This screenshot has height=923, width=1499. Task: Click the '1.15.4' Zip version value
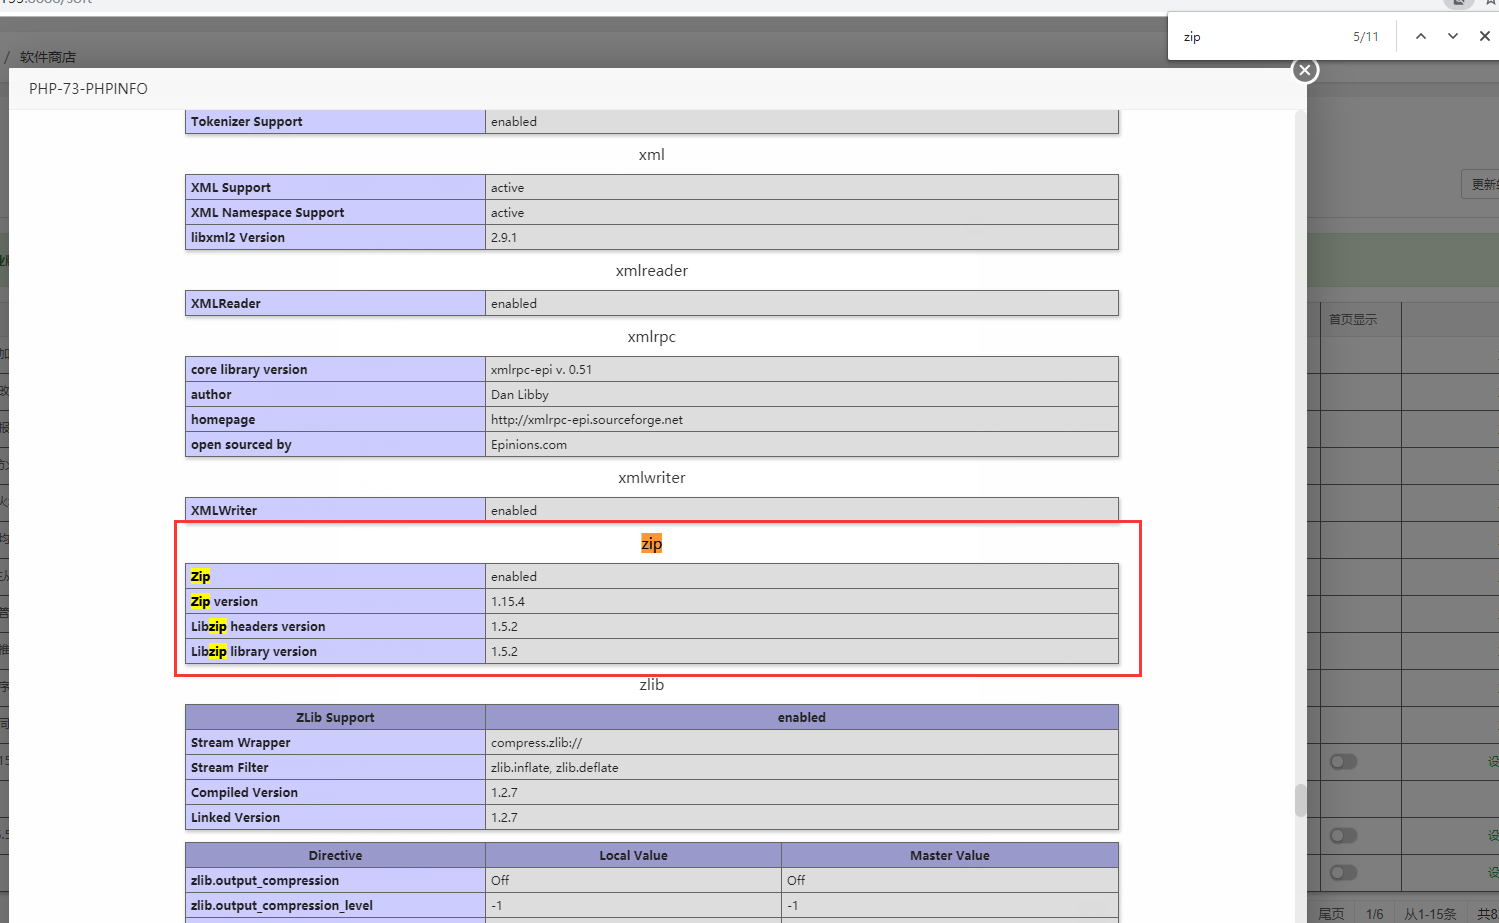tap(508, 602)
